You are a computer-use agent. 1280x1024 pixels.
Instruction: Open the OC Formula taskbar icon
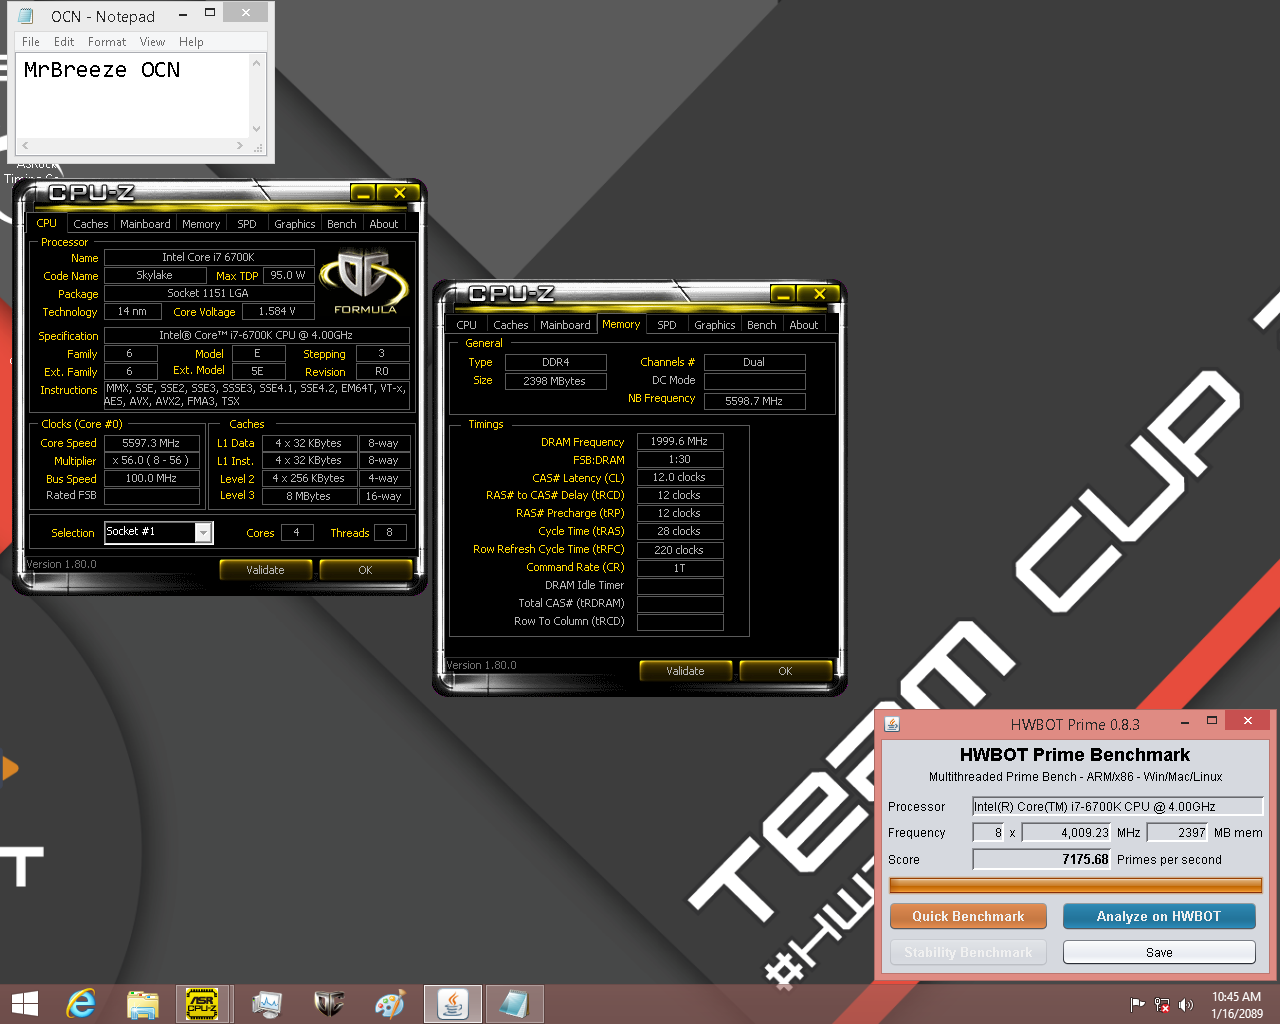click(329, 1004)
